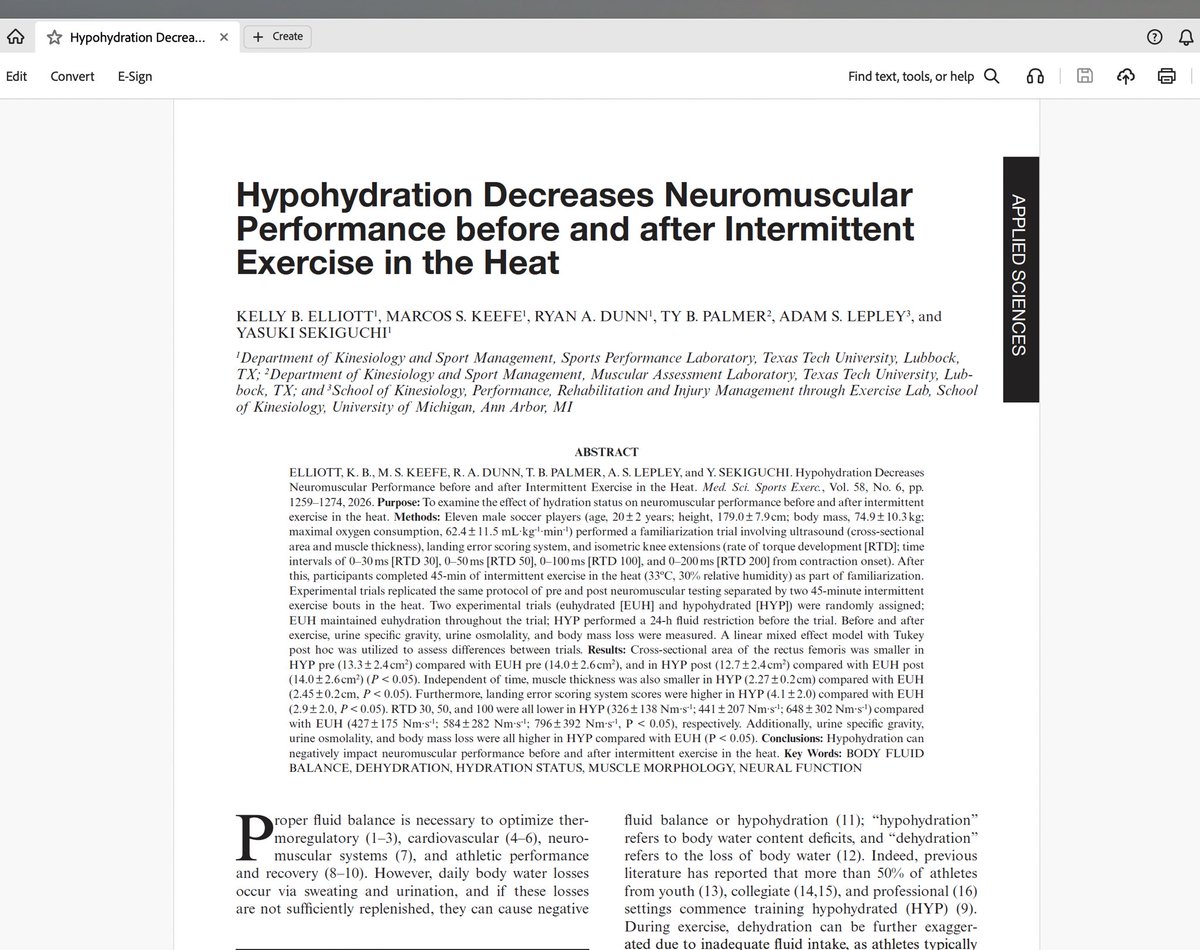Open the Edit menu
Screen dimensions: 1200x950
coord(17,76)
